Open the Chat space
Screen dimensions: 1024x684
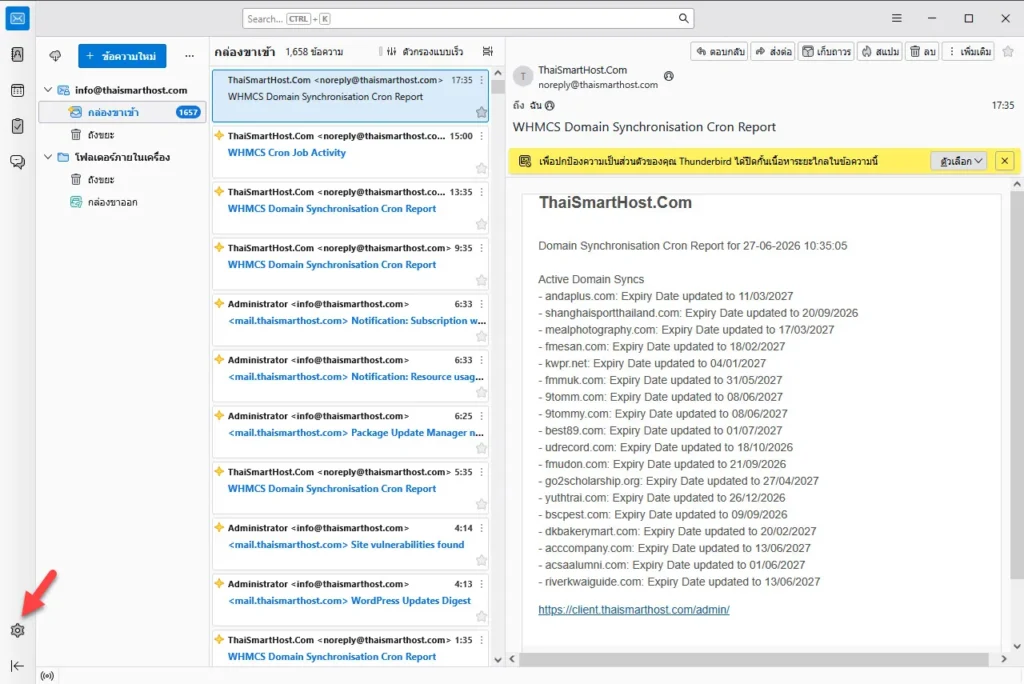pos(18,161)
